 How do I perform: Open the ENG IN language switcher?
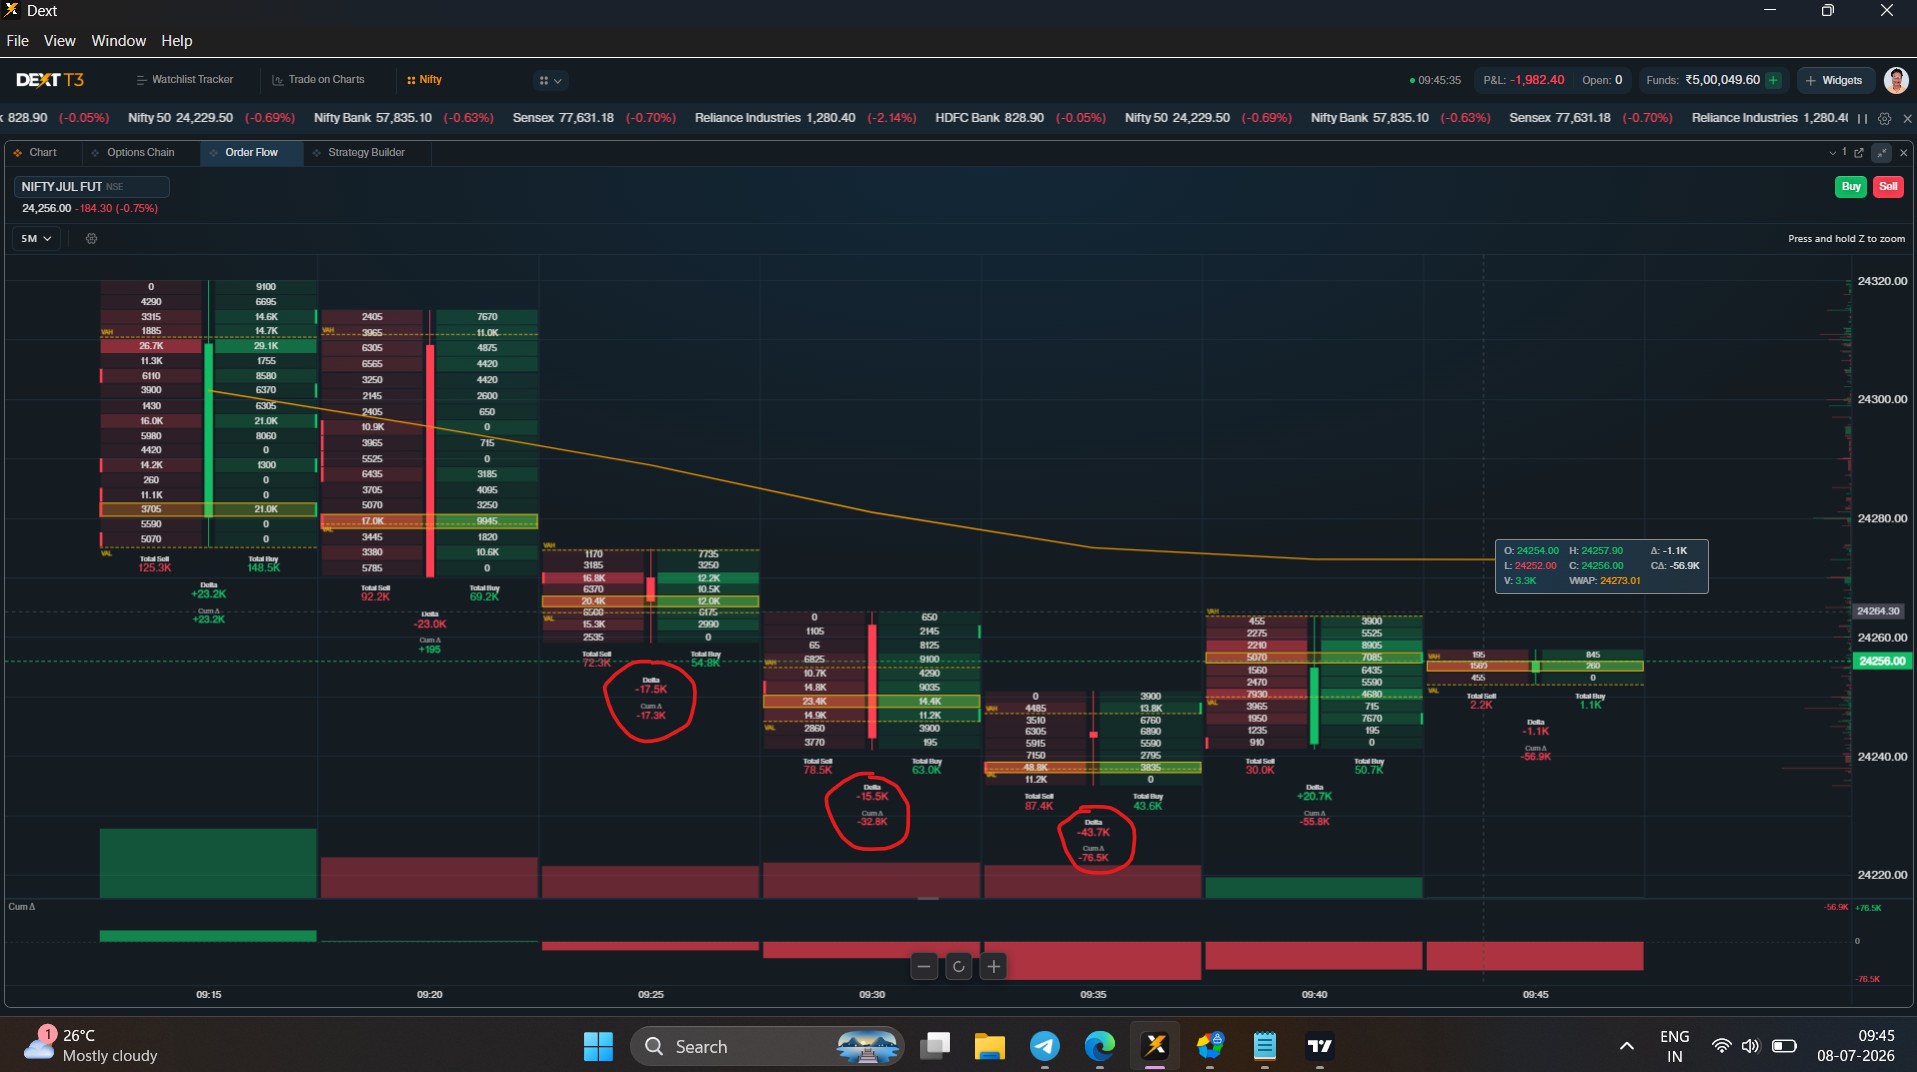[x=1674, y=1046]
